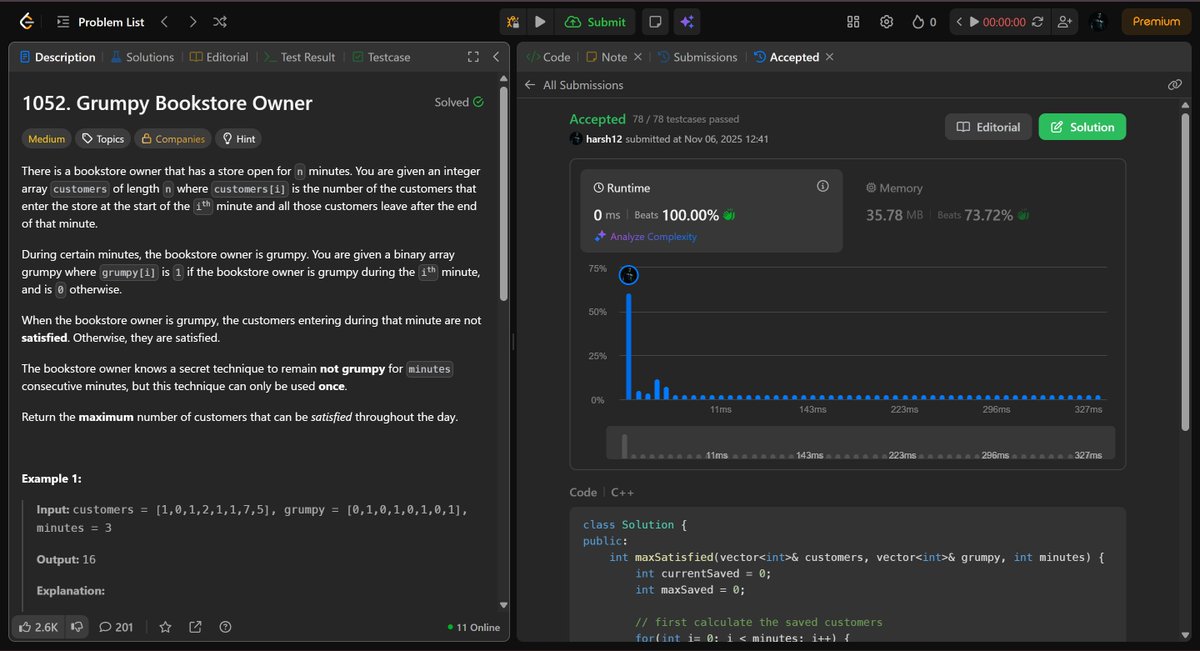Image resolution: width=1200 pixels, height=651 pixels.
Task: Open the Testcase tab
Action: pyautogui.click(x=381, y=57)
